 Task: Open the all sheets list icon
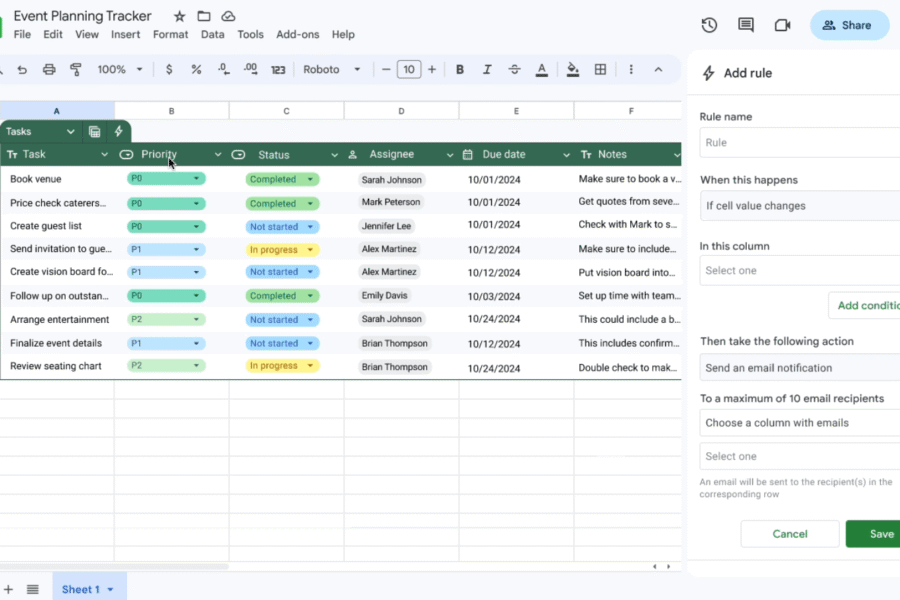click(33, 589)
